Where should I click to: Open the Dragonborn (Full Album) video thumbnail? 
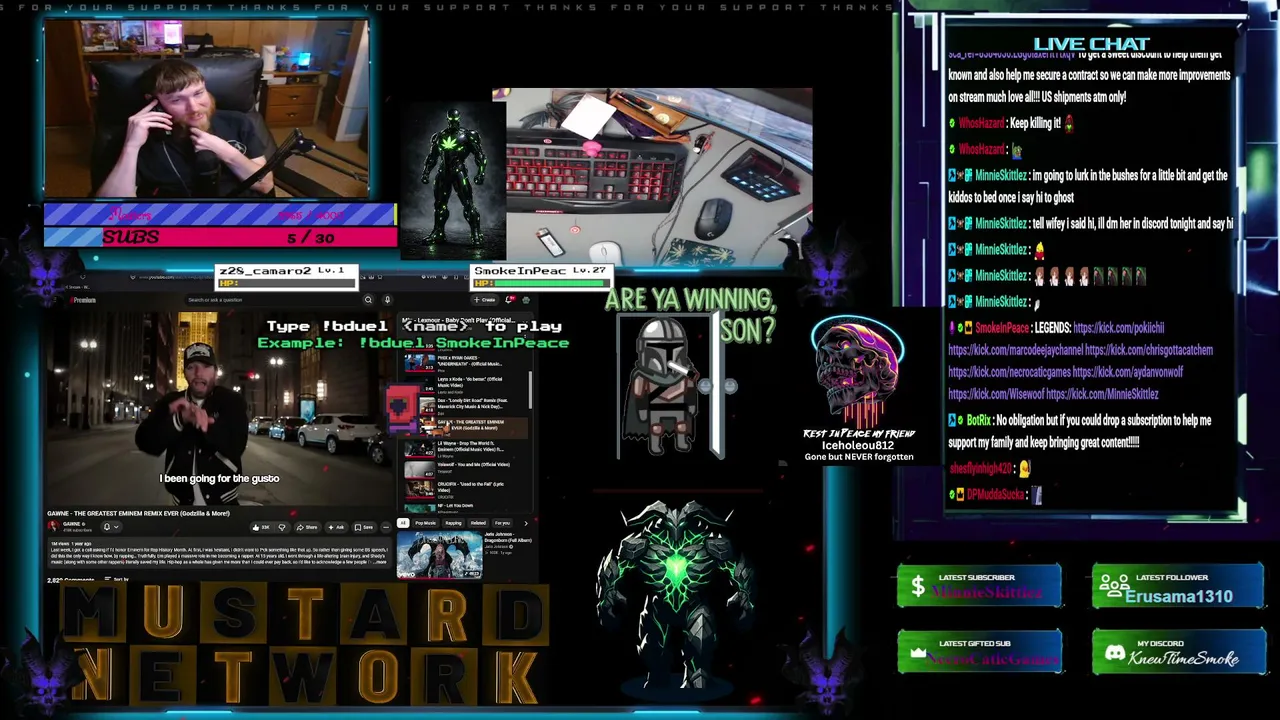click(x=439, y=555)
